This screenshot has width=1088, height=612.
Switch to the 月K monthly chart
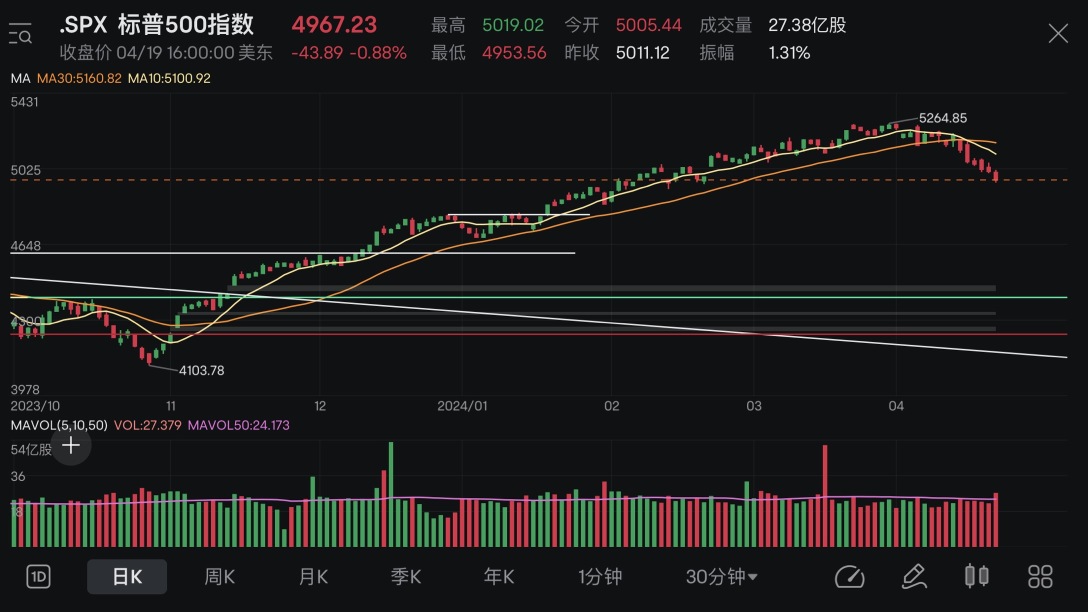tap(313, 577)
